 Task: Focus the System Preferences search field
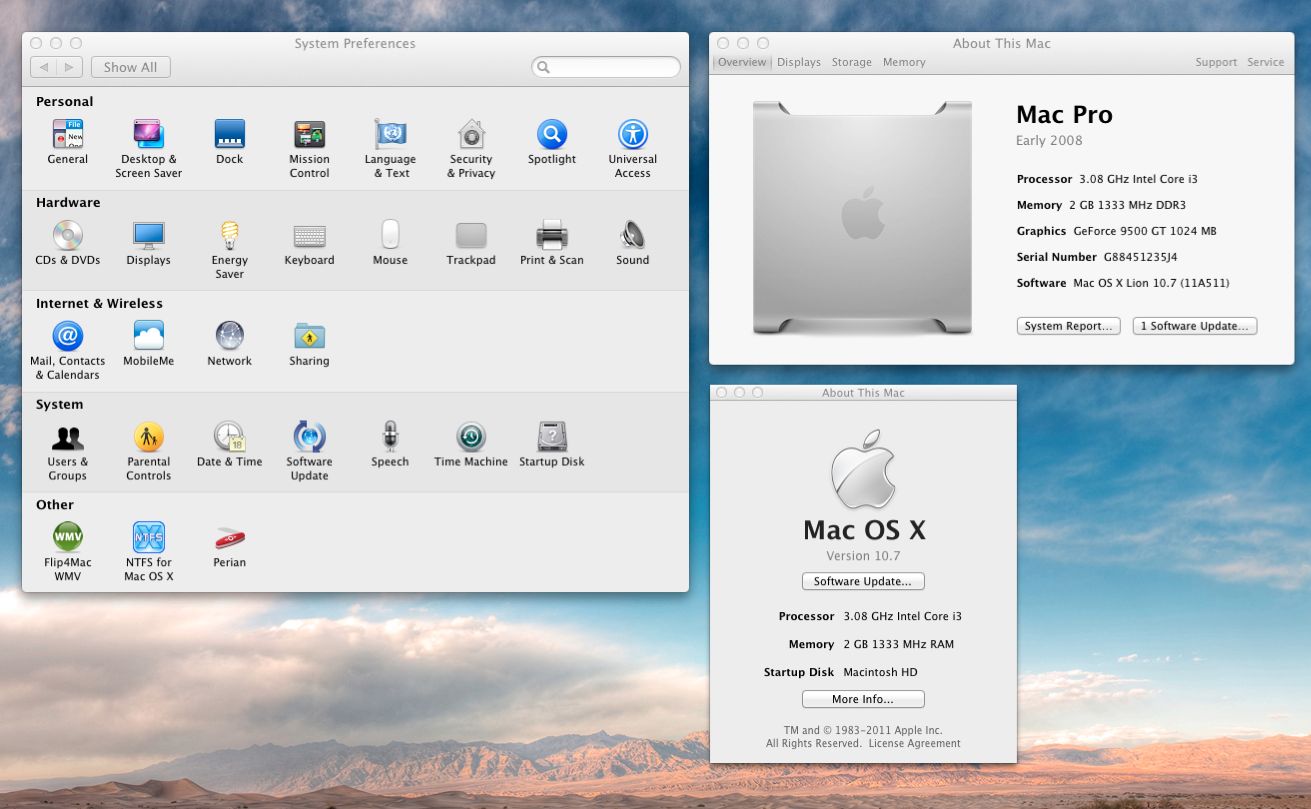pos(606,67)
